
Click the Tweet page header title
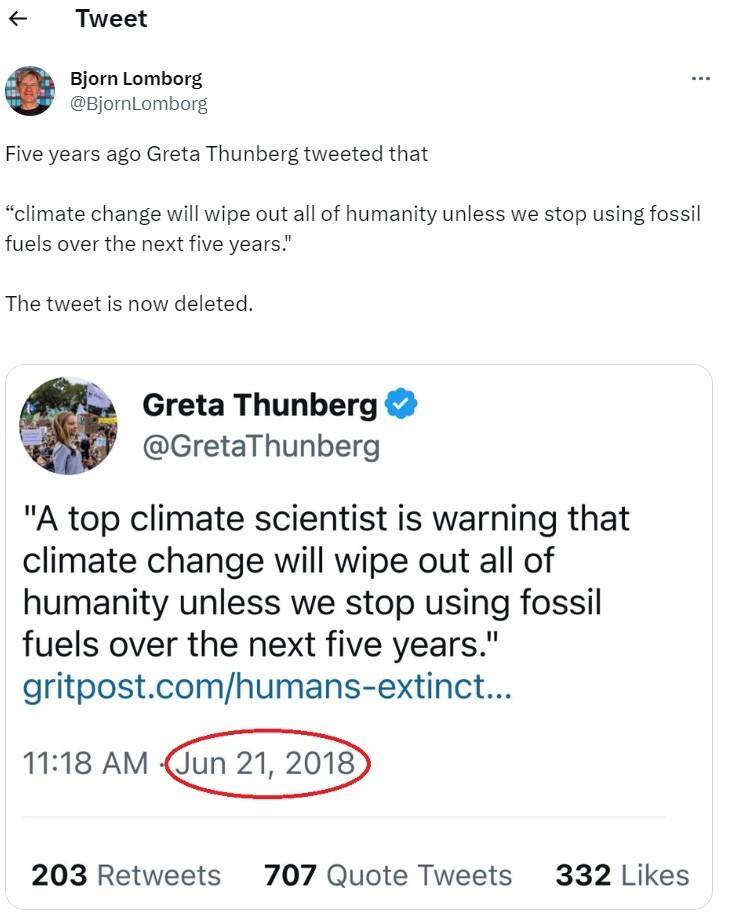tap(111, 19)
